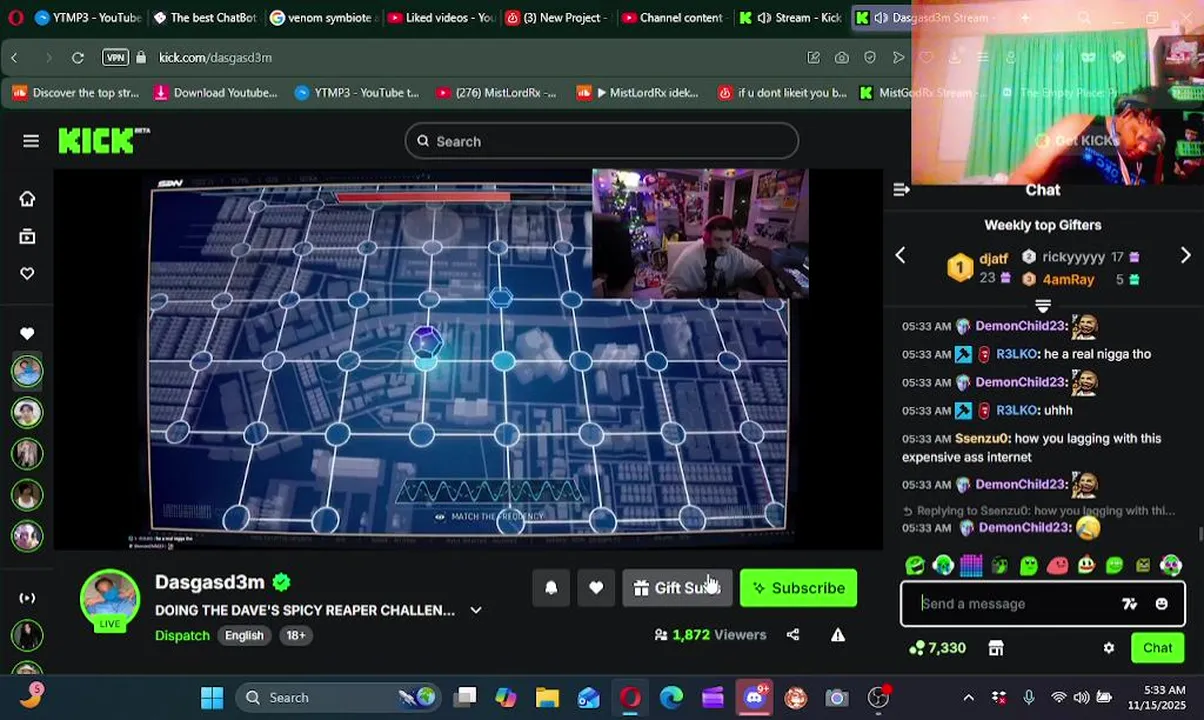The image size is (1204, 720).
Task: Click rickyyyyy in top gifters
Action: (1073, 257)
